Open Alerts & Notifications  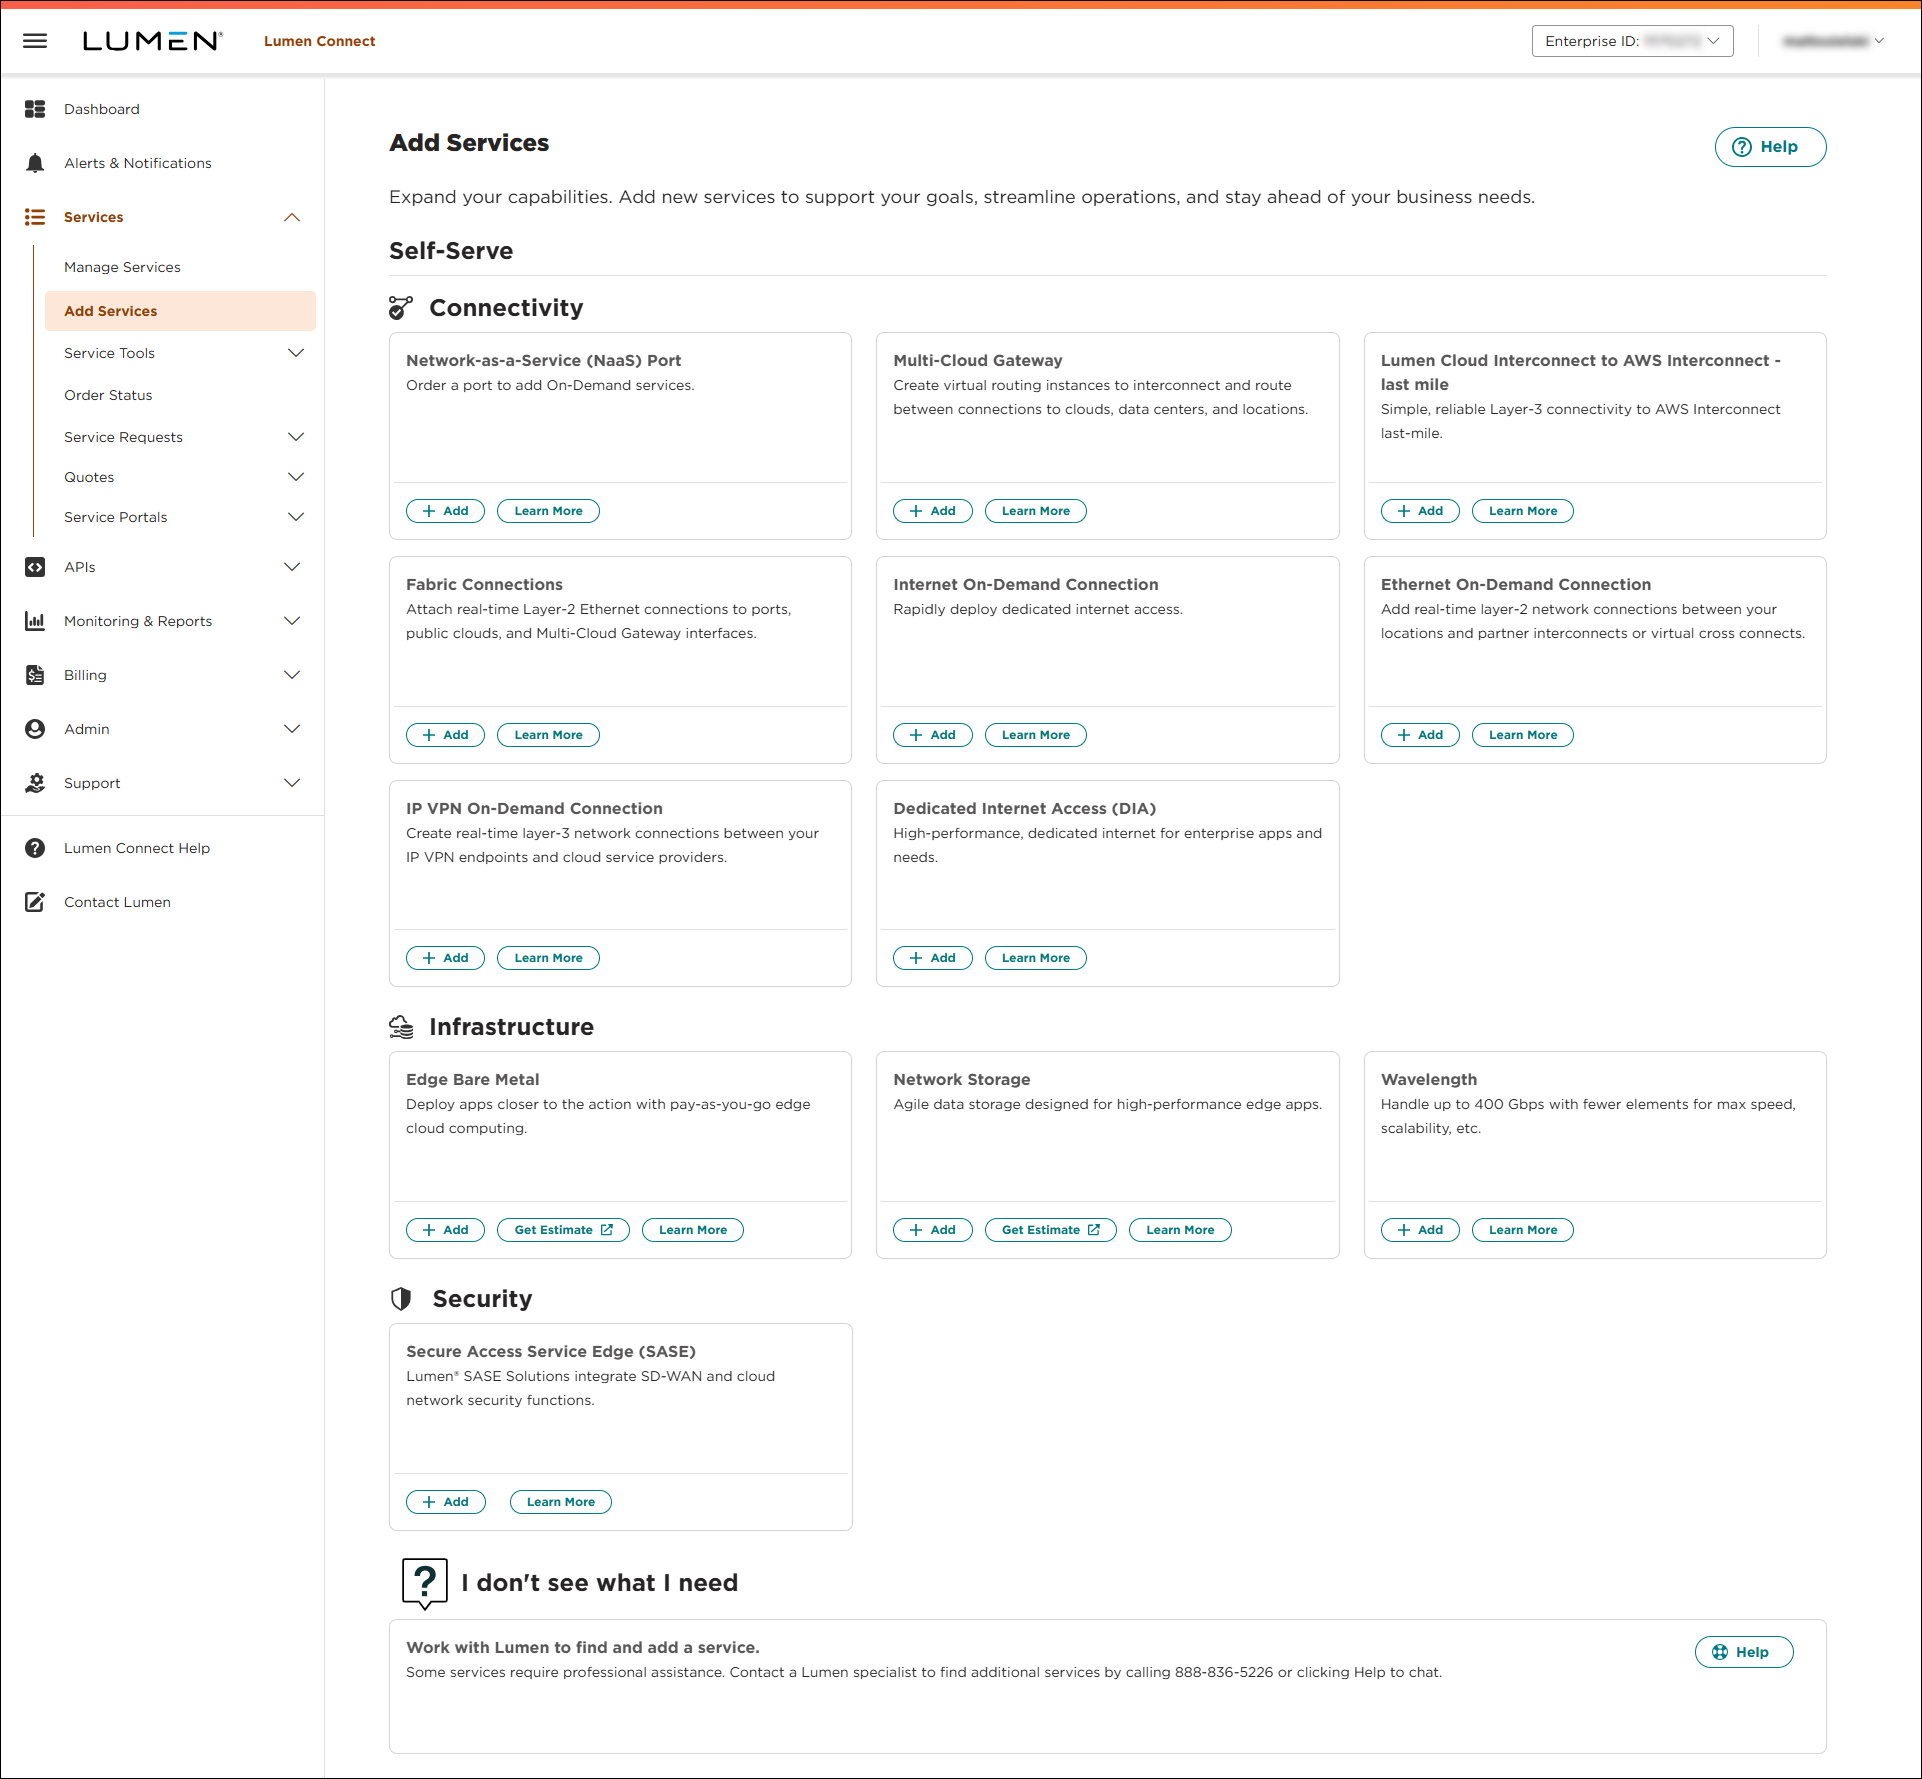(138, 163)
